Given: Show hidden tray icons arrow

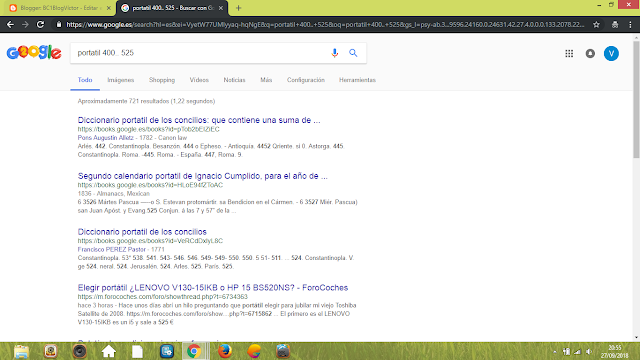Looking at the screenshot, I should coord(555,351).
